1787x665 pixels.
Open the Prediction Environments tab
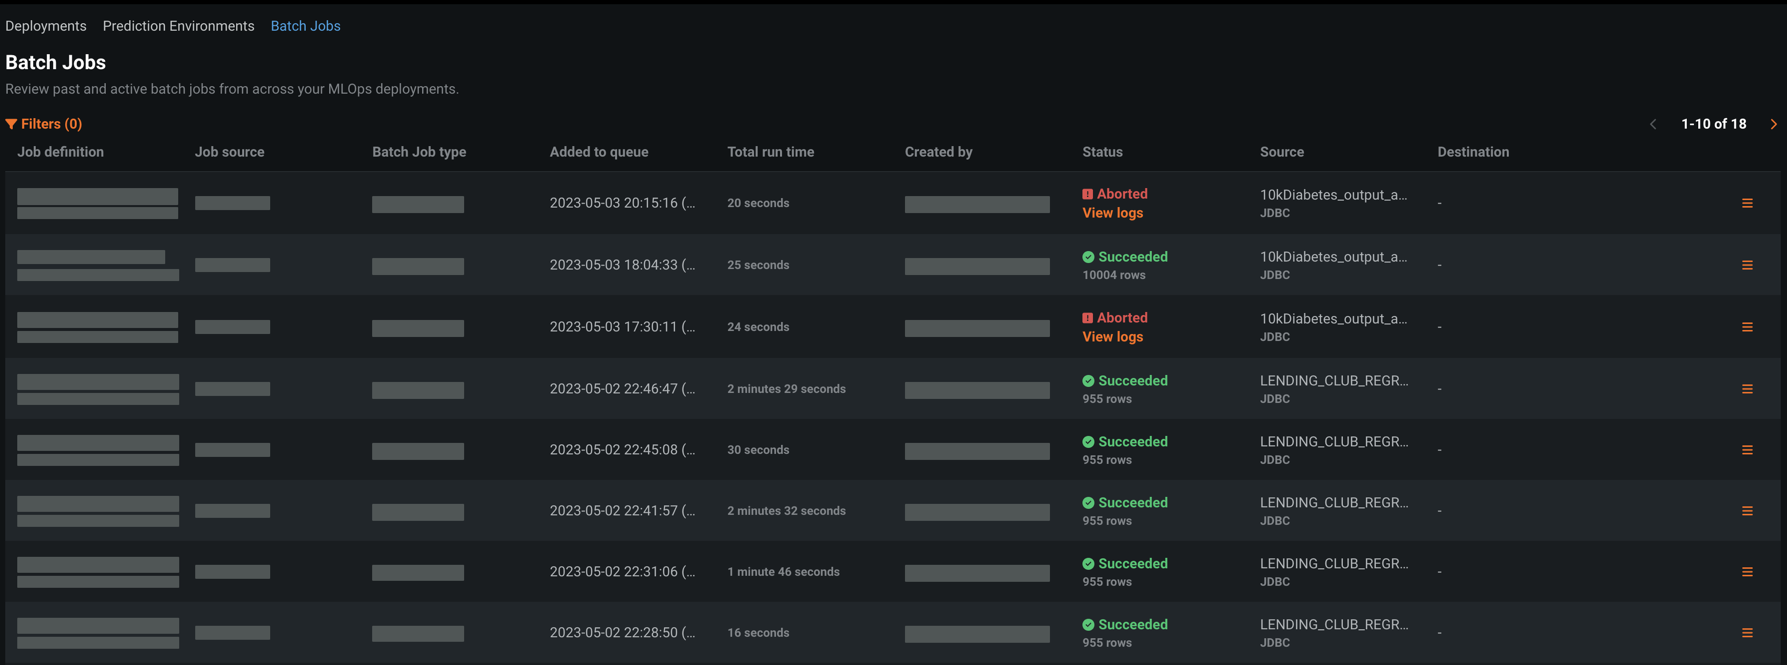pyautogui.click(x=178, y=26)
